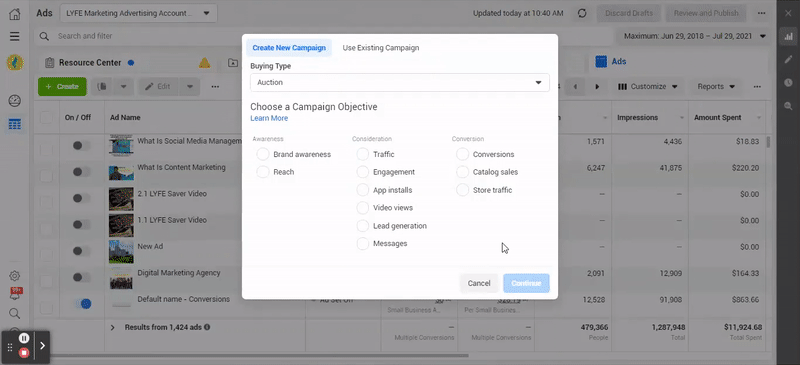800x365 pixels.
Task: Open the dropdown arrow next to Edit
Action: pos(190,87)
